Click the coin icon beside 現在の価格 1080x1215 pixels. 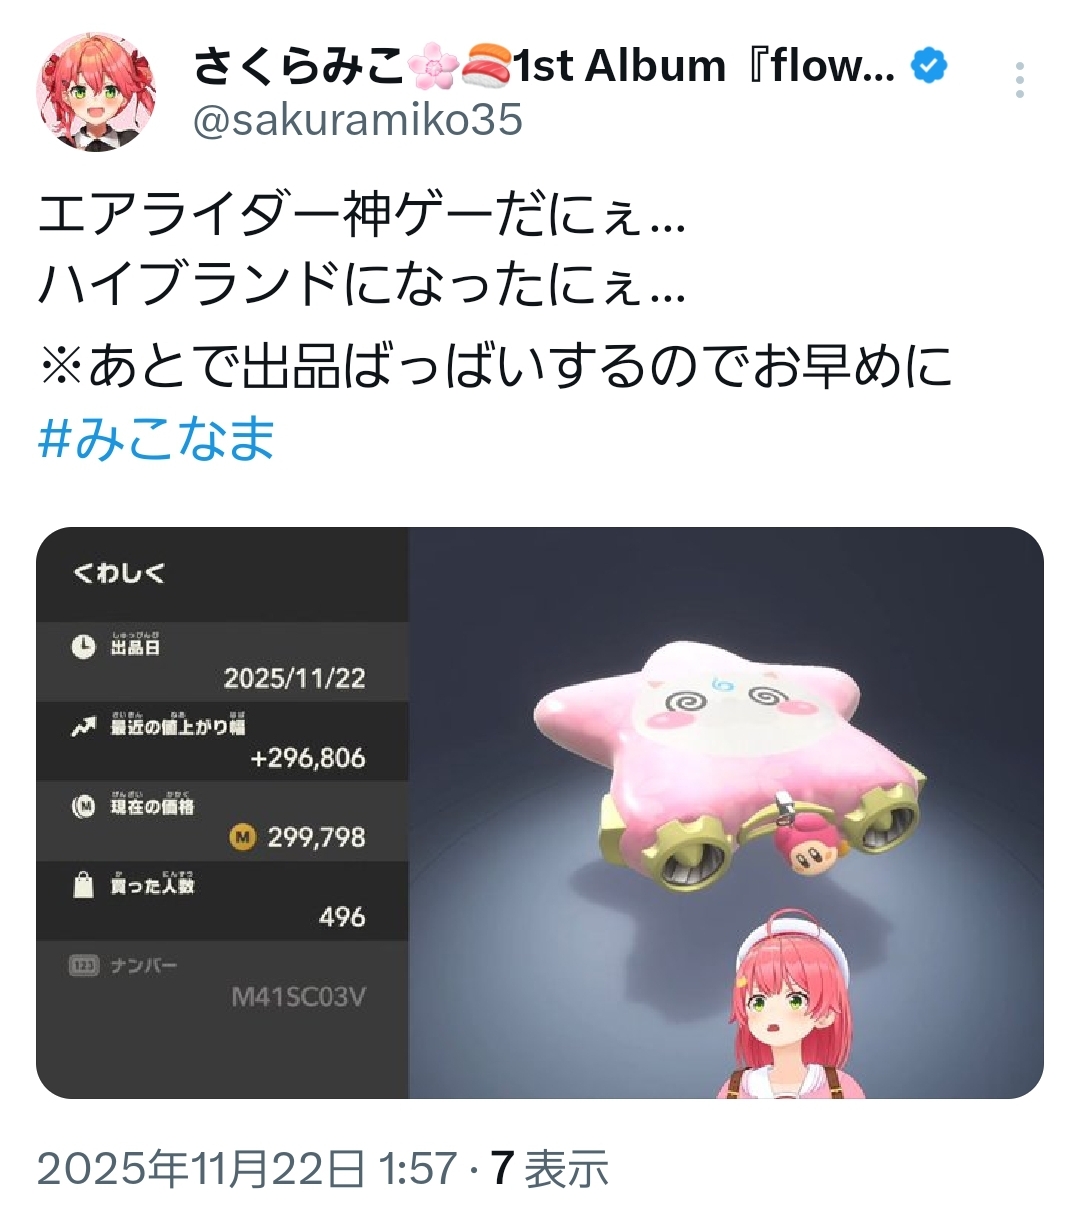click(84, 806)
